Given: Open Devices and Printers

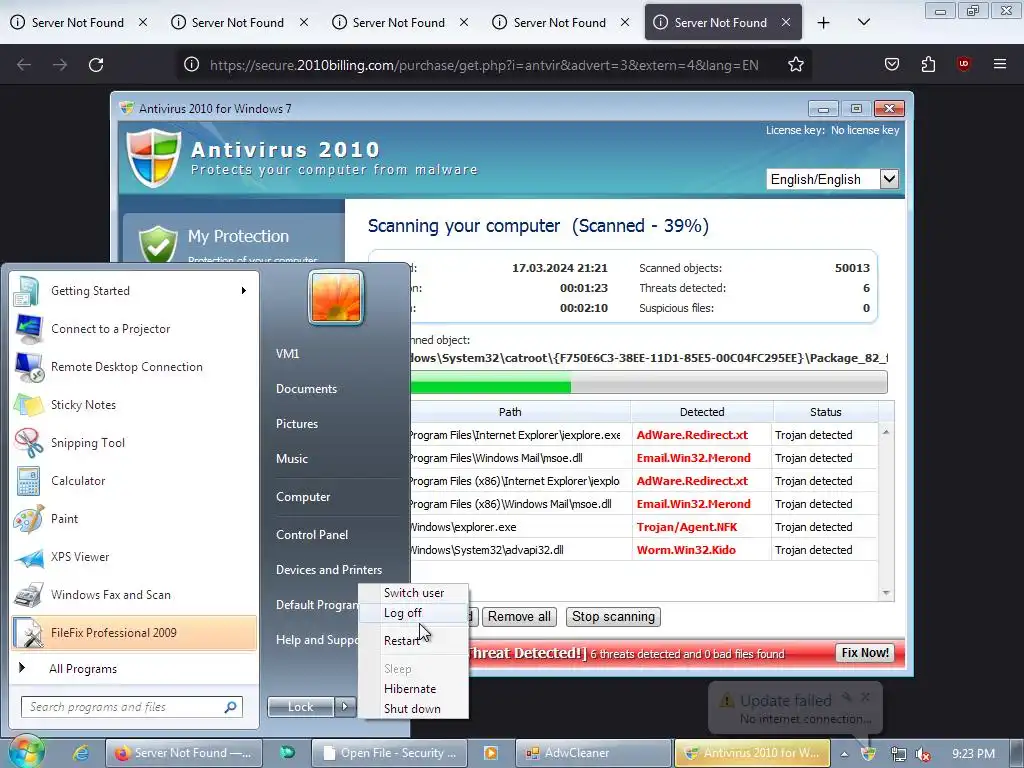Looking at the screenshot, I should tap(329, 569).
